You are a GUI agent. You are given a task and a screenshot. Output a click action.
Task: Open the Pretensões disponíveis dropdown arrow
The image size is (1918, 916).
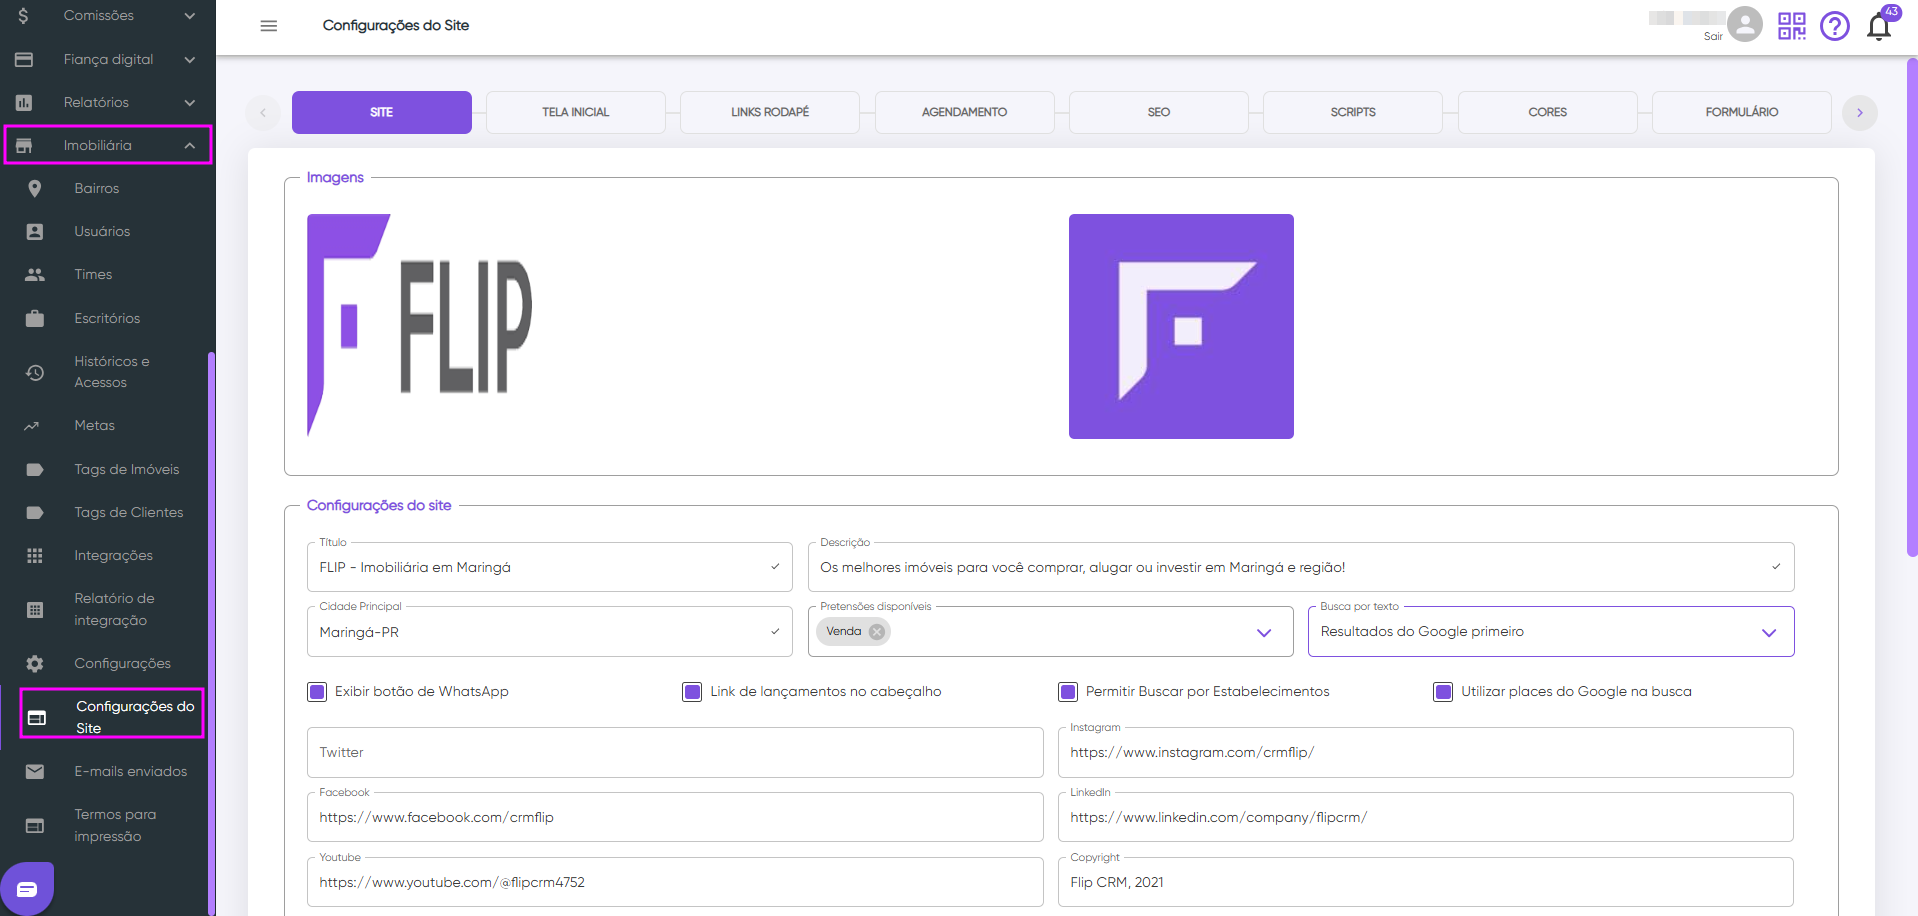click(x=1264, y=633)
